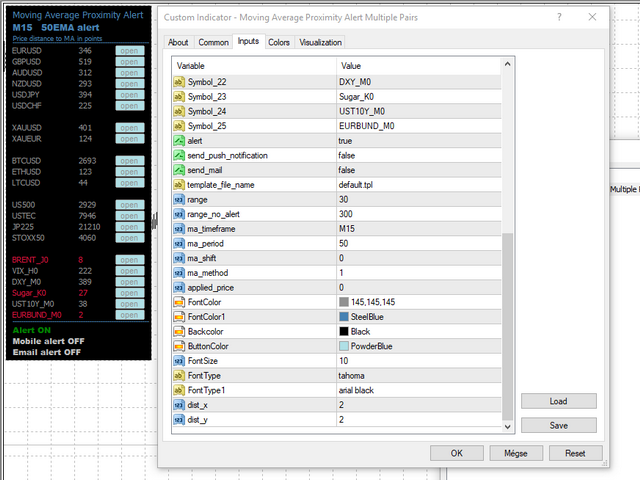Click the string icon beside Symbol_23

tap(179, 97)
